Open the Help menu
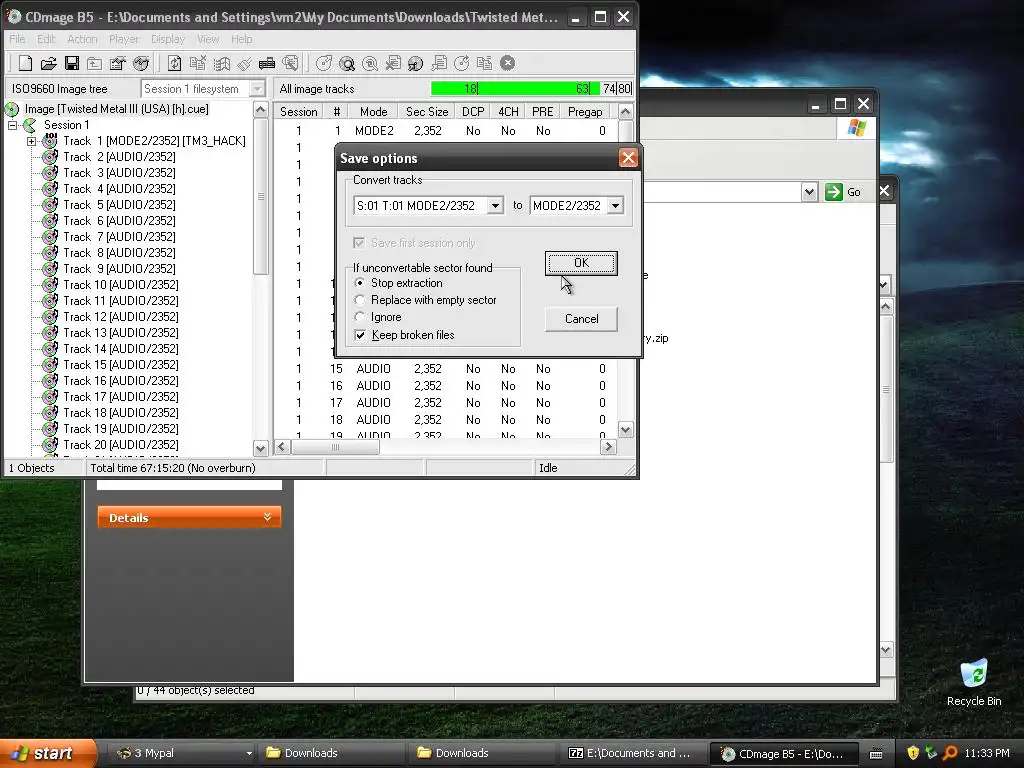The height and width of the screenshot is (768, 1024). [x=241, y=39]
